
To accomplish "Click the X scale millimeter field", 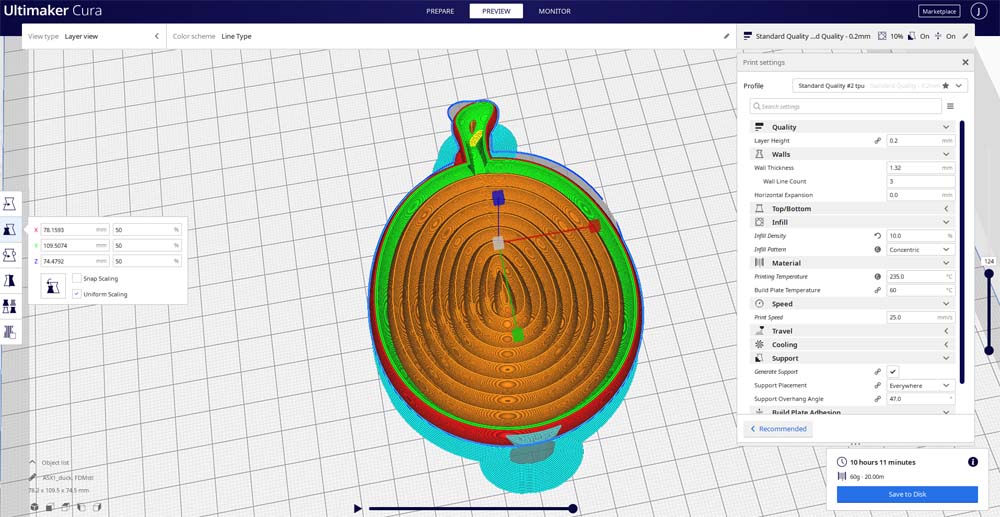I will pos(75,229).
